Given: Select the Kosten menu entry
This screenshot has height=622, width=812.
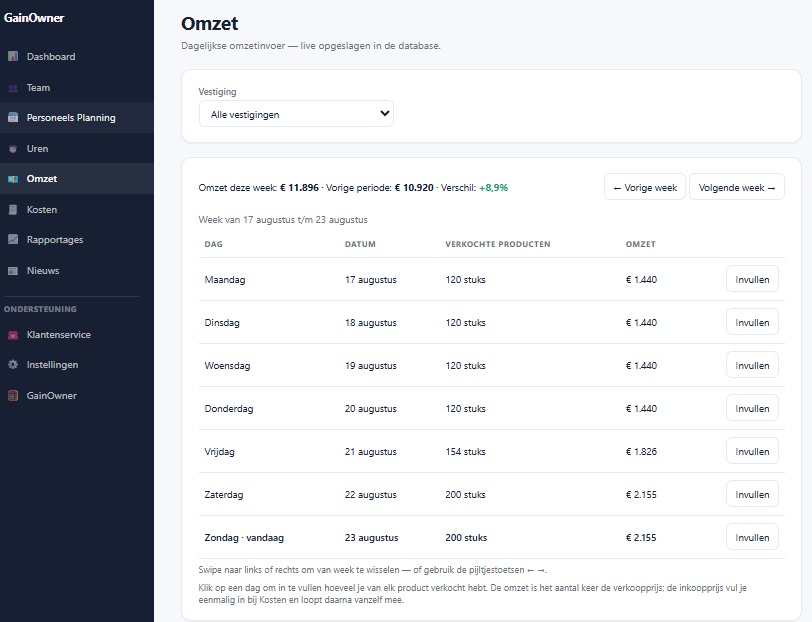Looking at the screenshot, I should pos(77,210).
